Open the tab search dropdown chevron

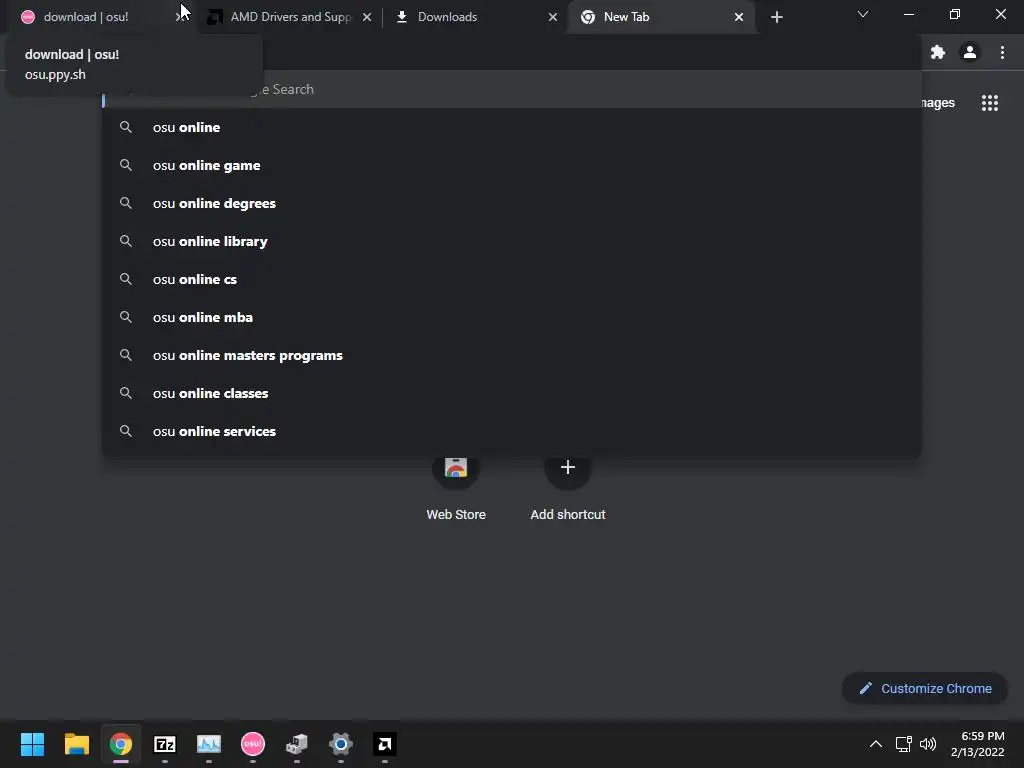(x=863, y=14)
